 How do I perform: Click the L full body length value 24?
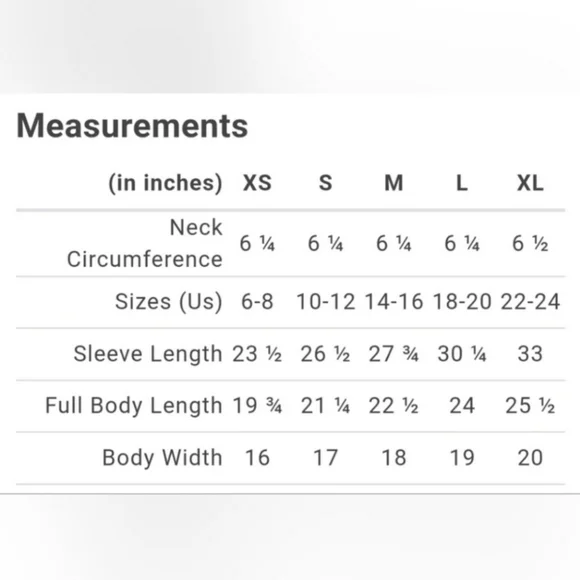pyautogui.click(x=462, y=405)
